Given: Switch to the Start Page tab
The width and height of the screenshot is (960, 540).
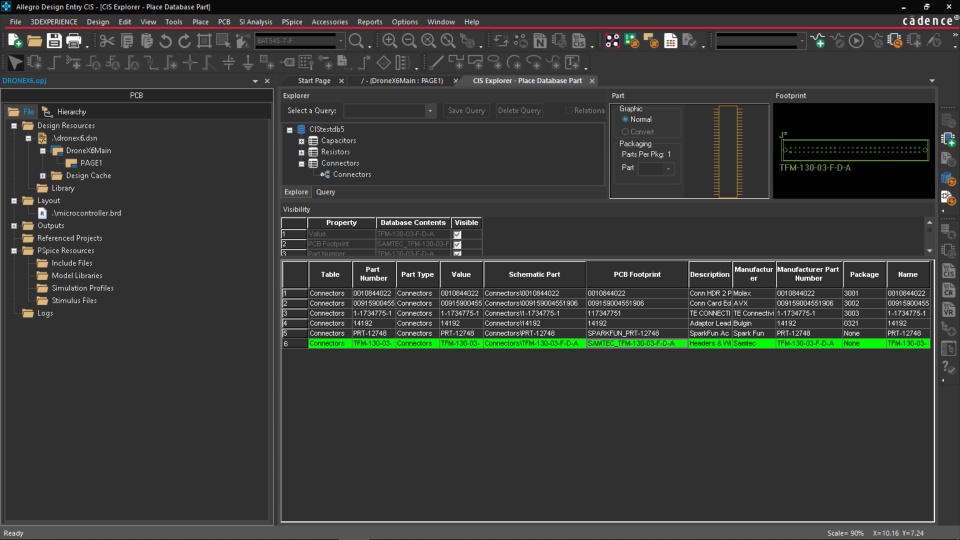Looking at the screenshot, I should 314,81.
